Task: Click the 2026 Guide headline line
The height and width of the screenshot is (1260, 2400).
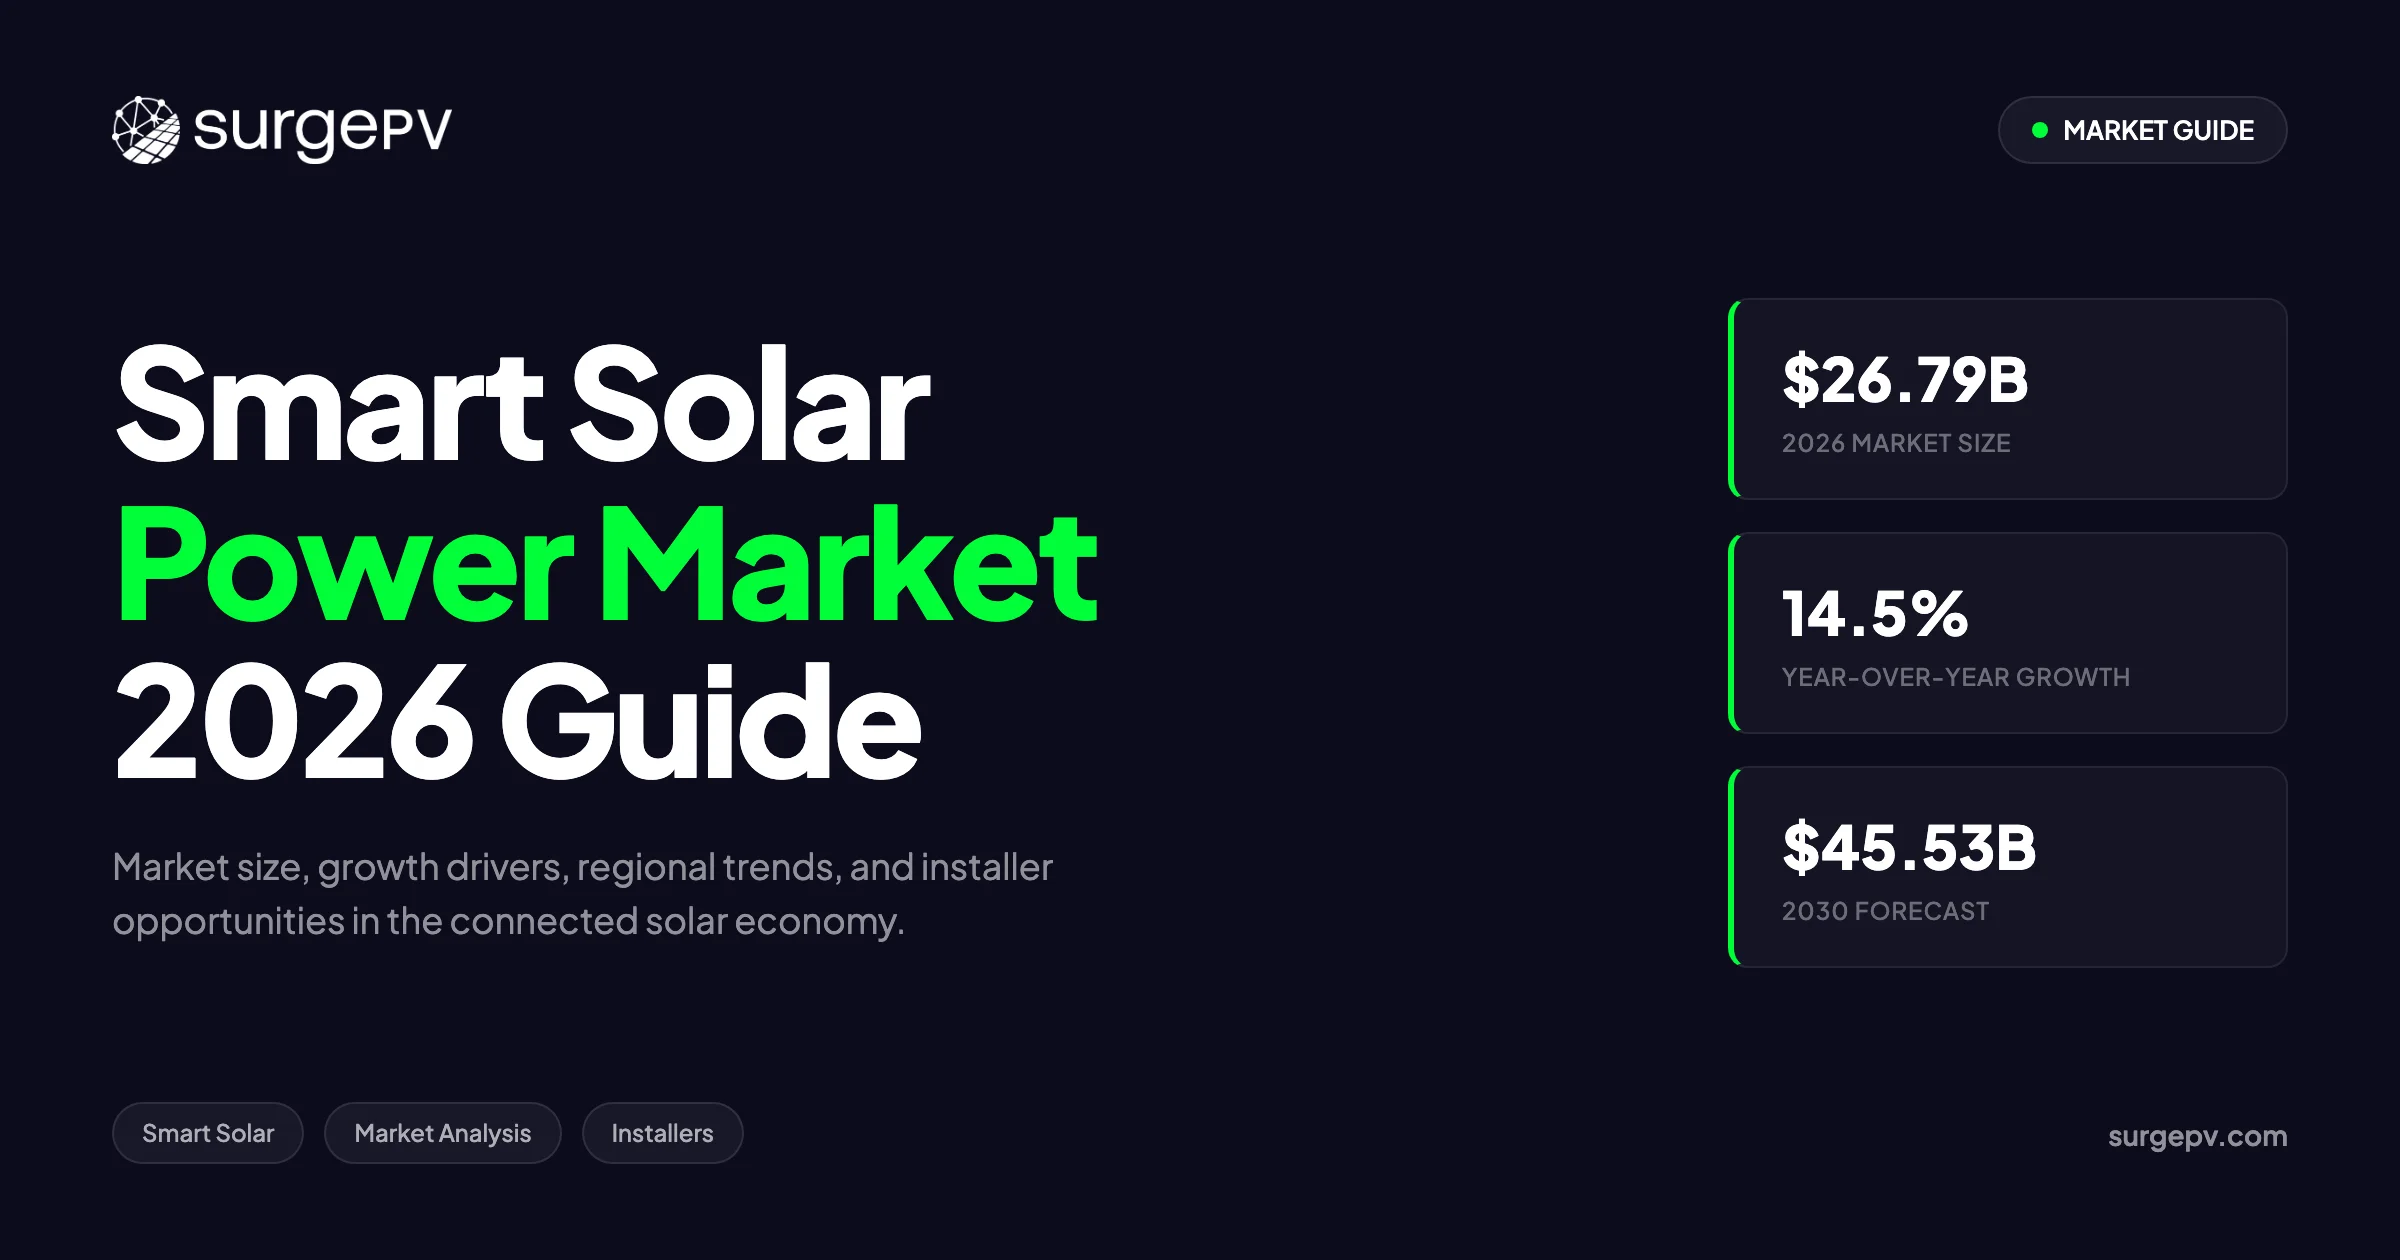Action: pos(517,720)
